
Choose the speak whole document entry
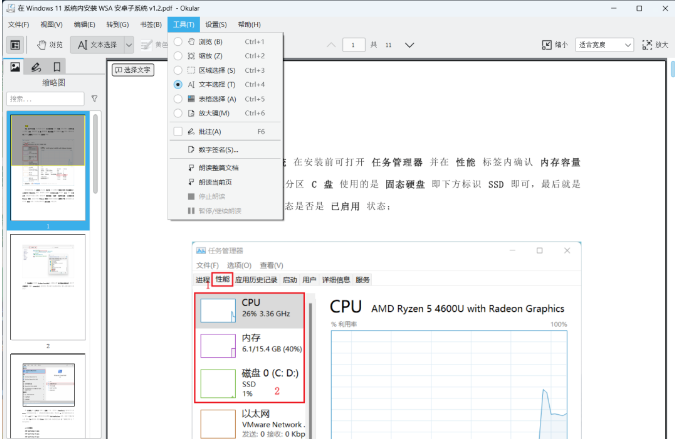pos(226,168)
